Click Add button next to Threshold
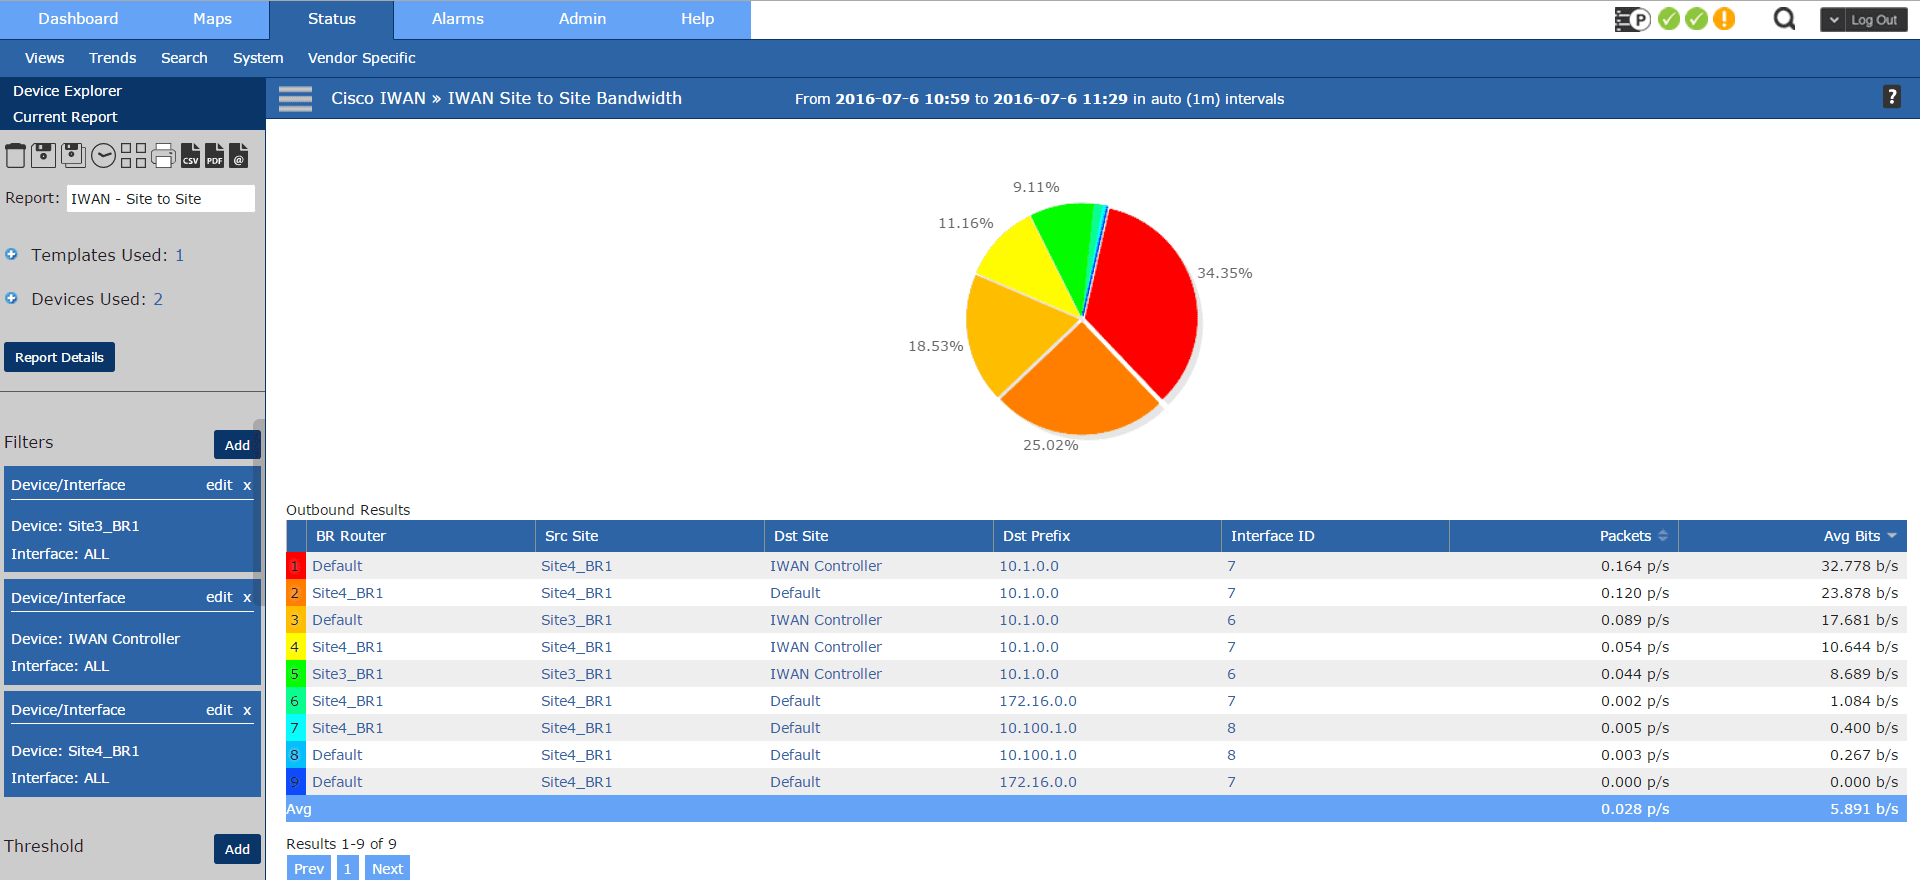Image resolution: width=1920 pixels, height=880 pixels. pos(237,849)
